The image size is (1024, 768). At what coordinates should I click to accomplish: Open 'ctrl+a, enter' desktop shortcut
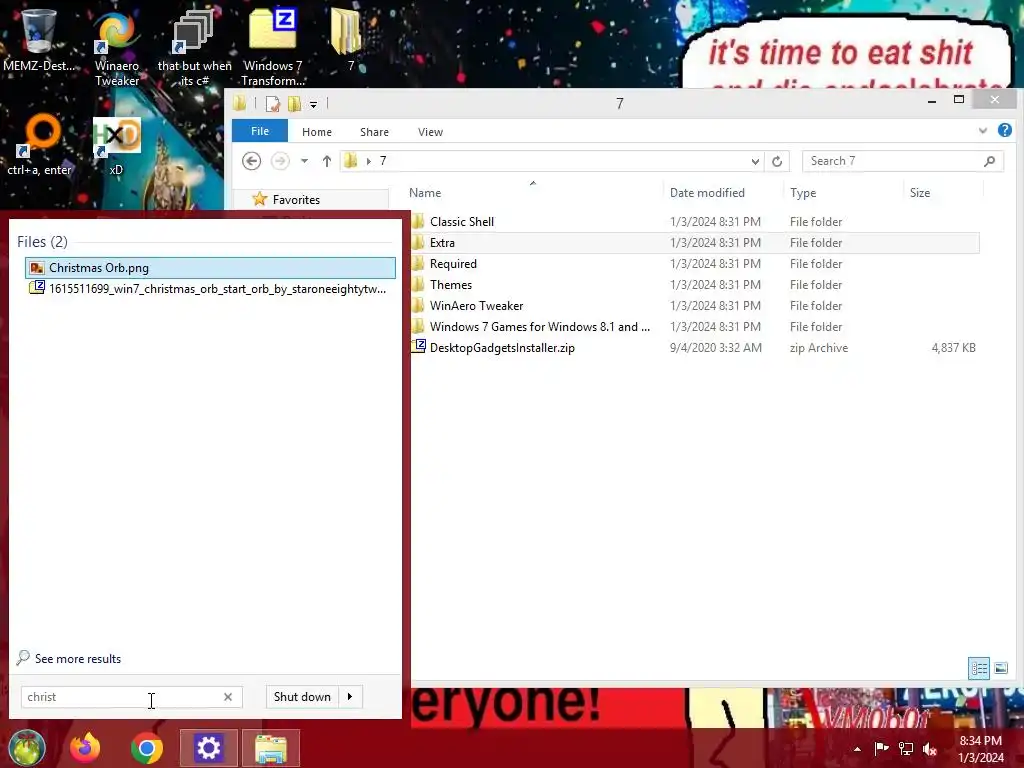click(39, 145)
